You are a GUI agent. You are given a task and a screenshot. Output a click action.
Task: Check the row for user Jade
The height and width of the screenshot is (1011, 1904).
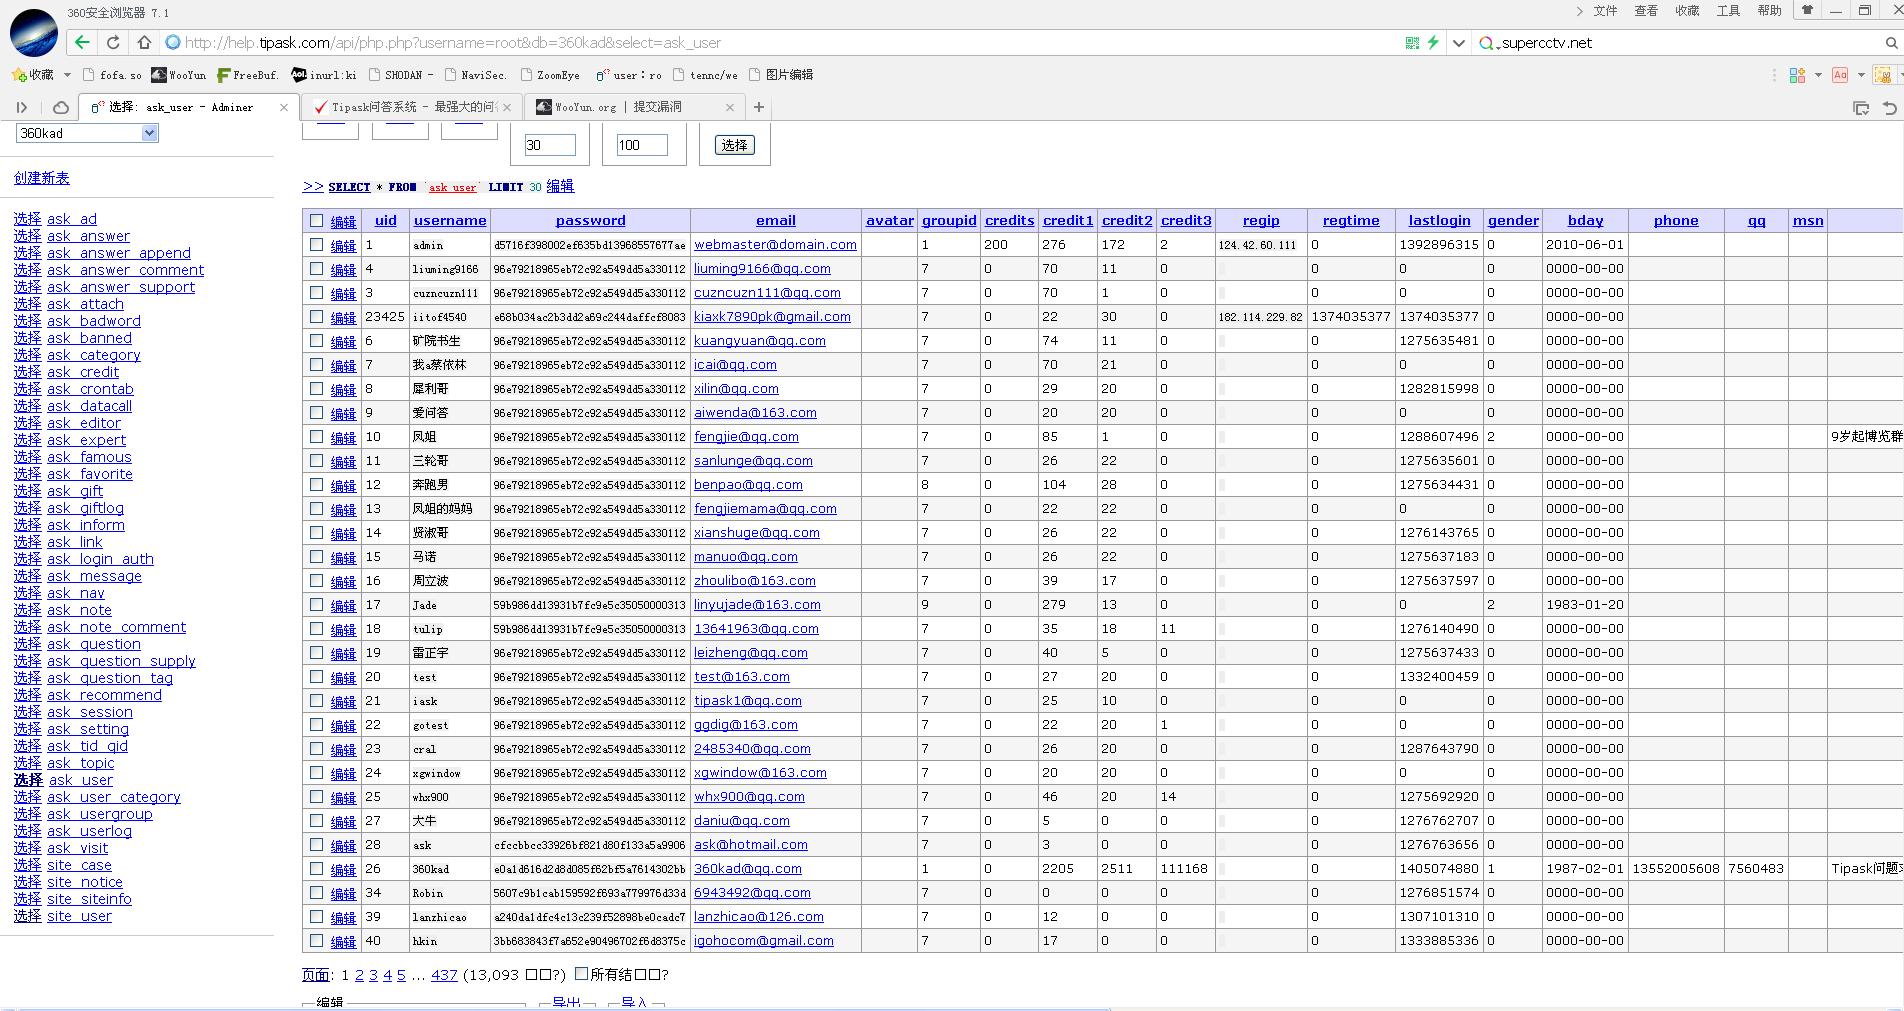pyautogui.click(x=316, y=604)
